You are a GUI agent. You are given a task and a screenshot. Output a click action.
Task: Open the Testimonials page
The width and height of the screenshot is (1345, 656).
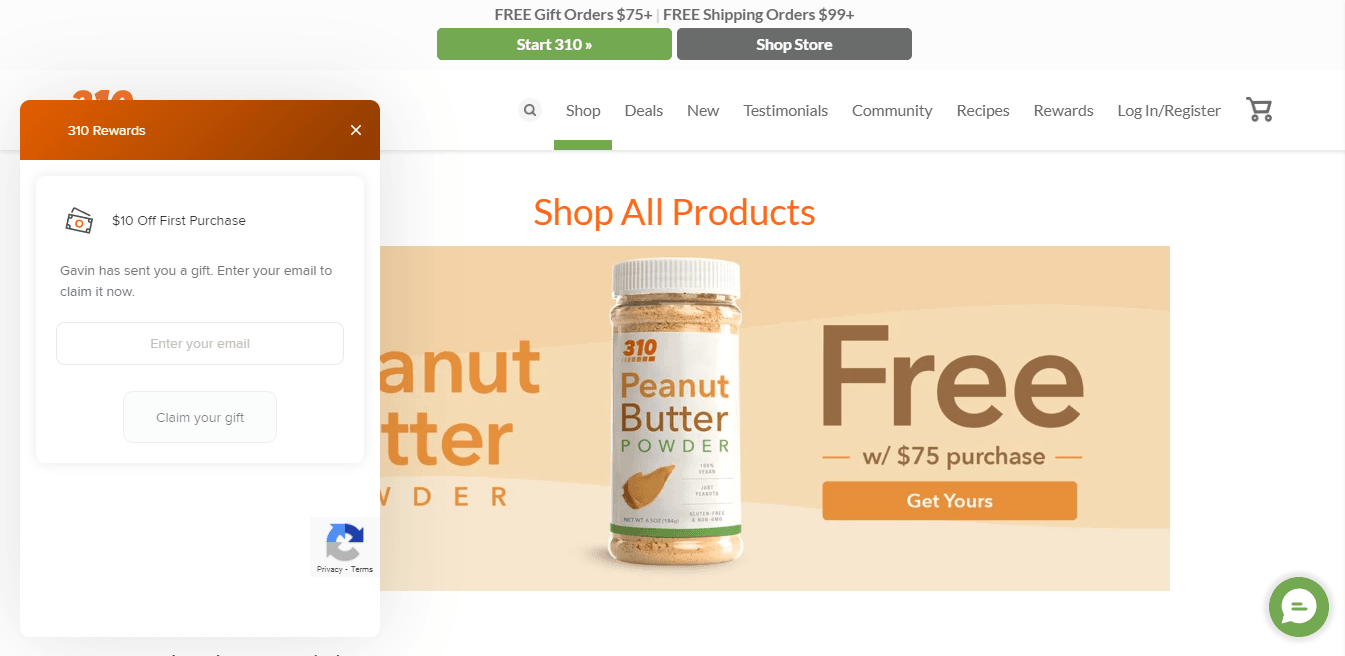click(785, 111)
